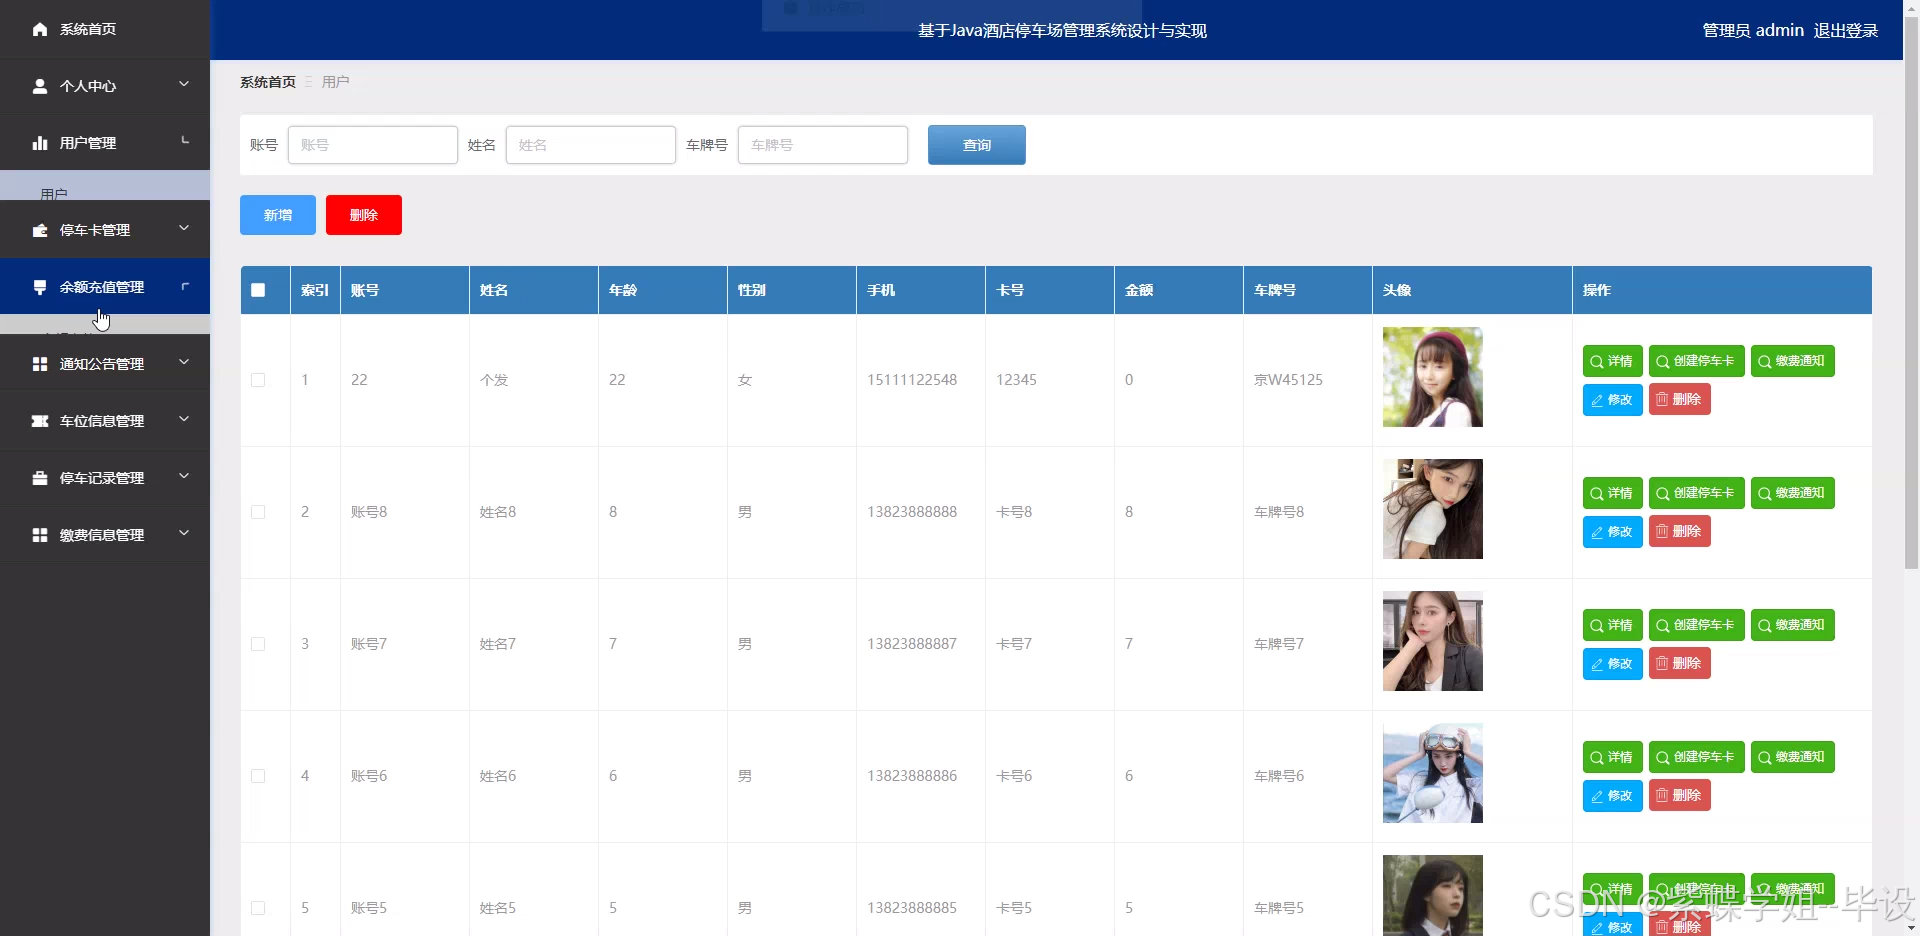Open 停车卡管理 sidebar menu
Screen dimensions: 1920x936
[x=105, y=230]
